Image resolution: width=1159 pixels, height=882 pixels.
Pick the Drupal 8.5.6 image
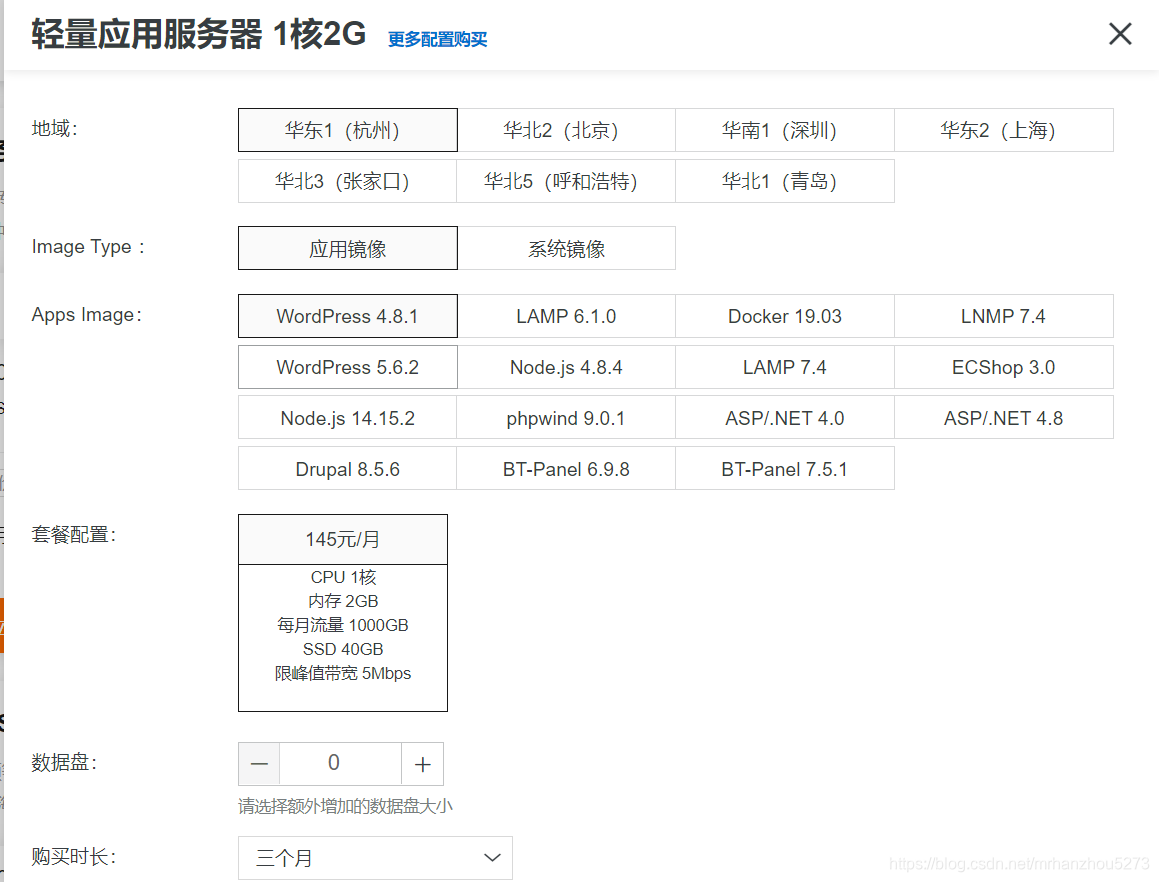coord(347,469)
